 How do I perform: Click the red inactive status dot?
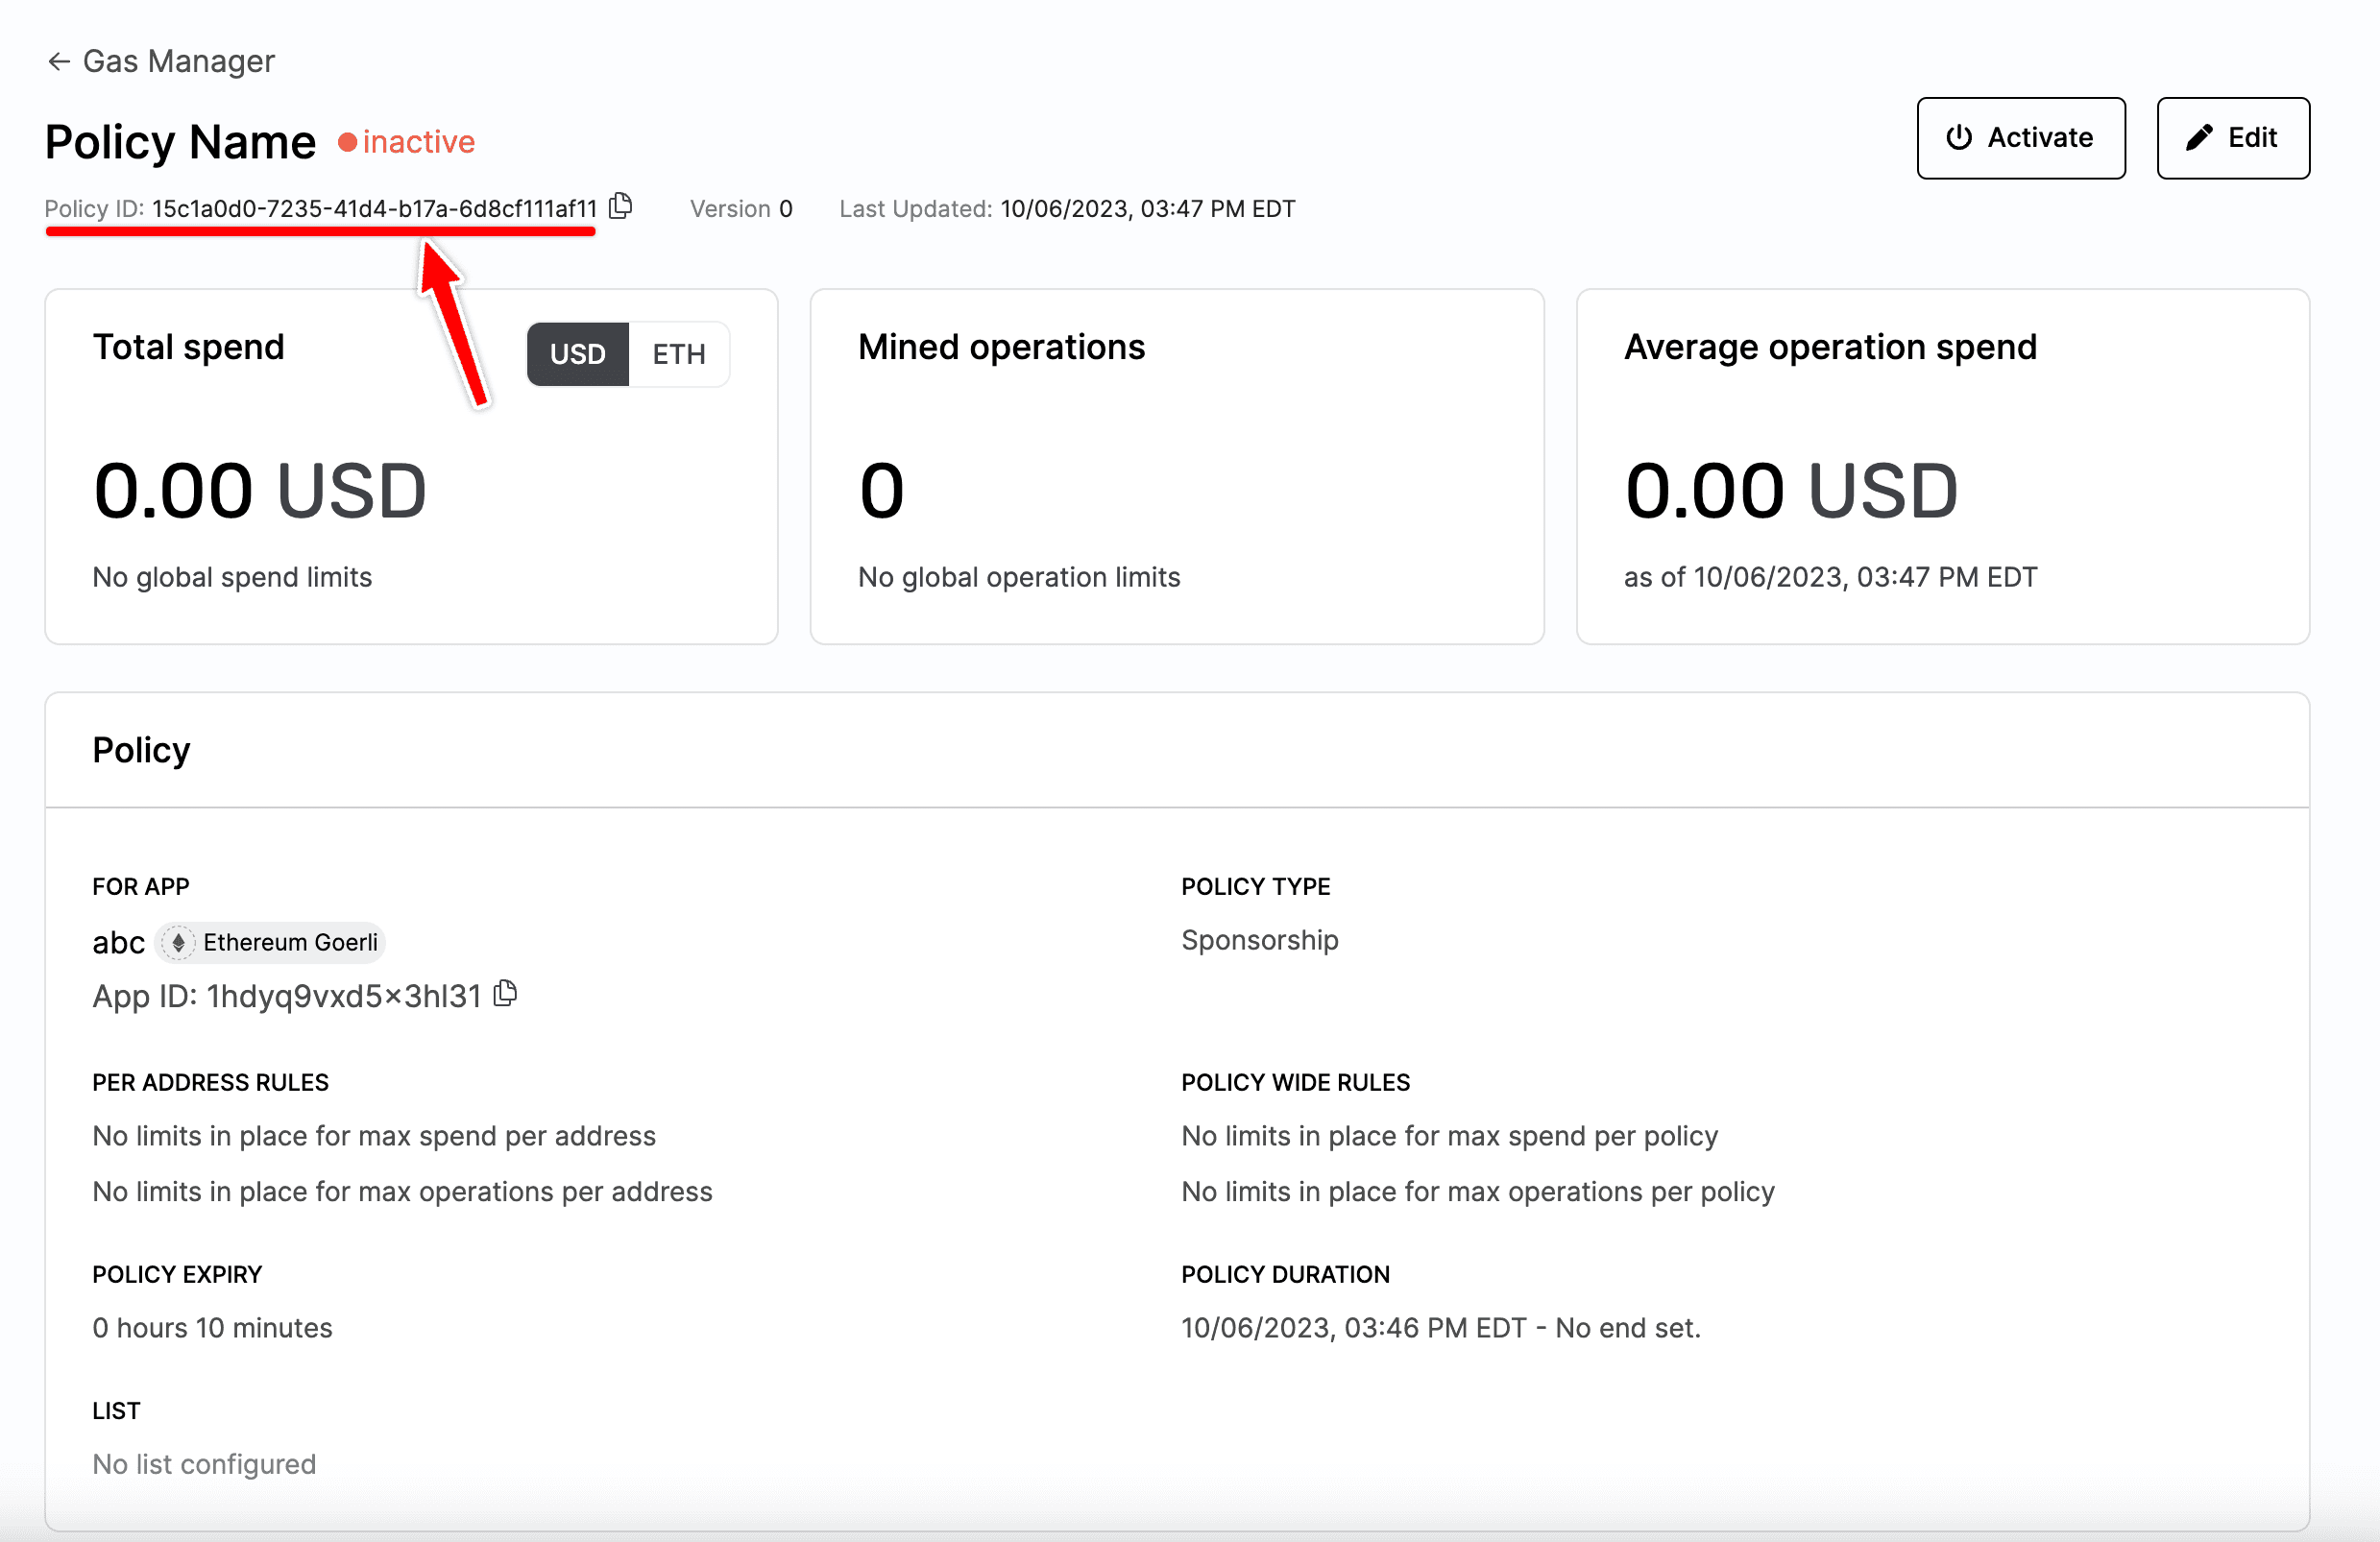click(x=347, y=143)
